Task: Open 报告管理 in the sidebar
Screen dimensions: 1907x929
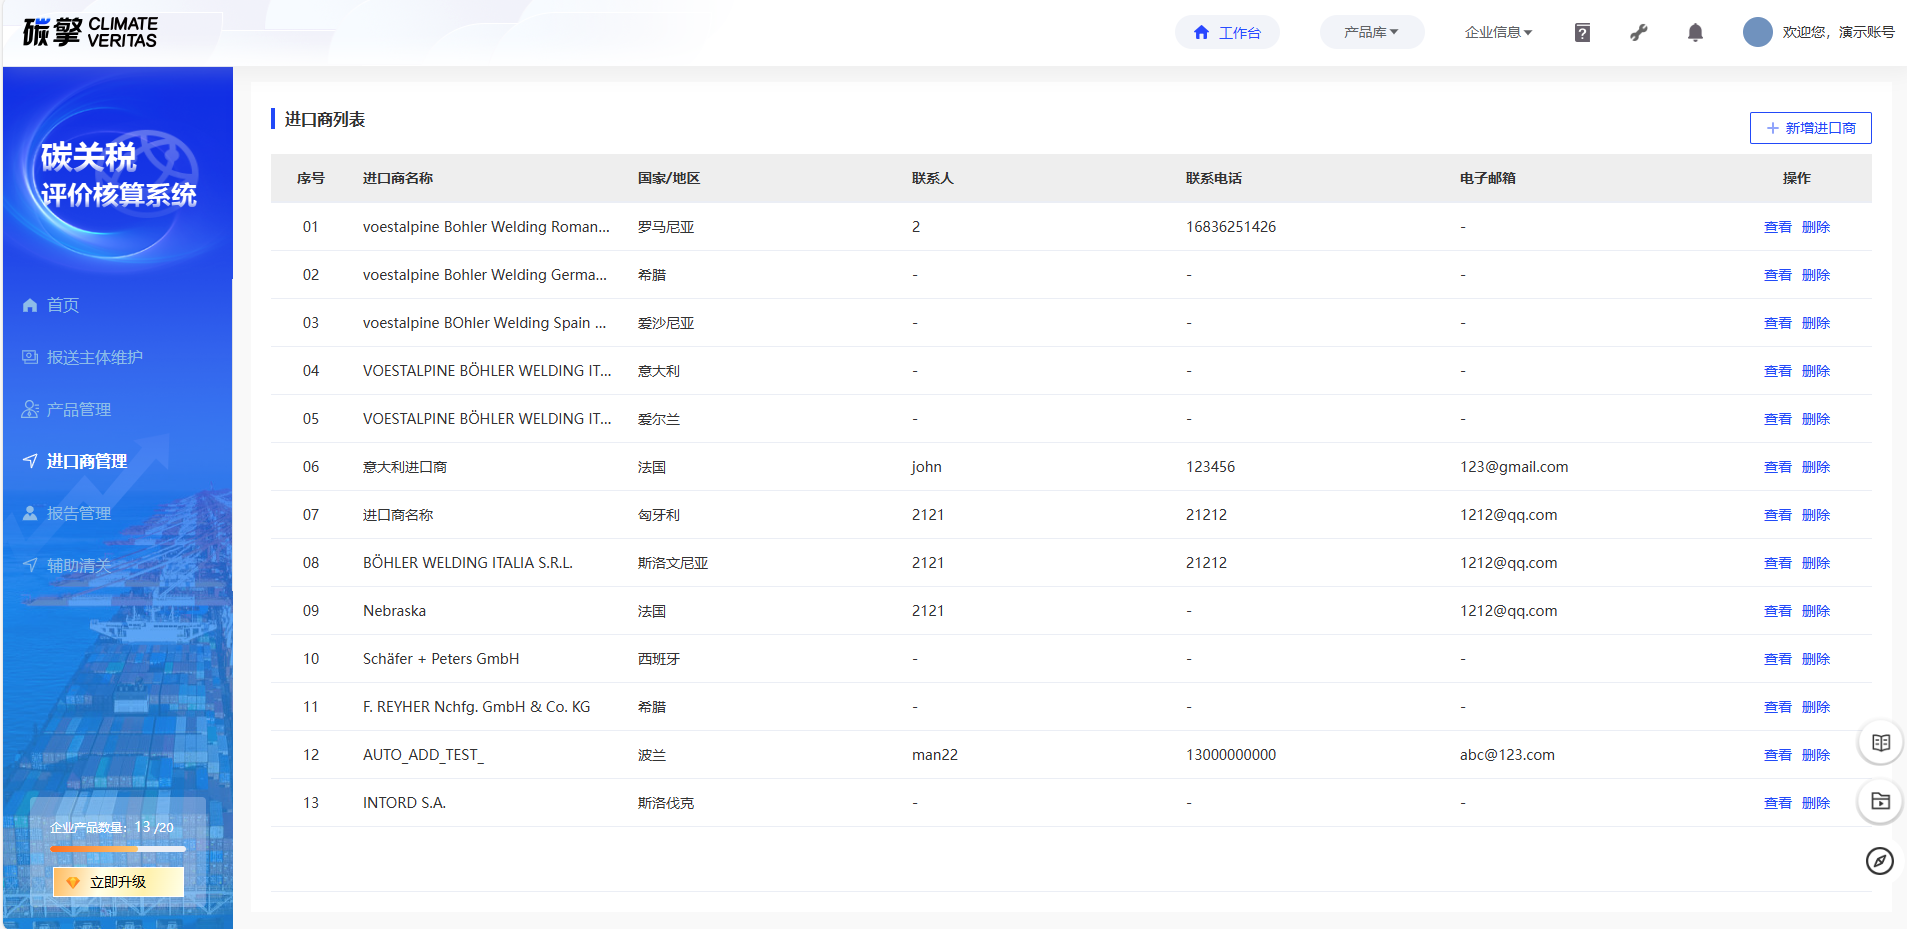Action: [x=78, y=513]
